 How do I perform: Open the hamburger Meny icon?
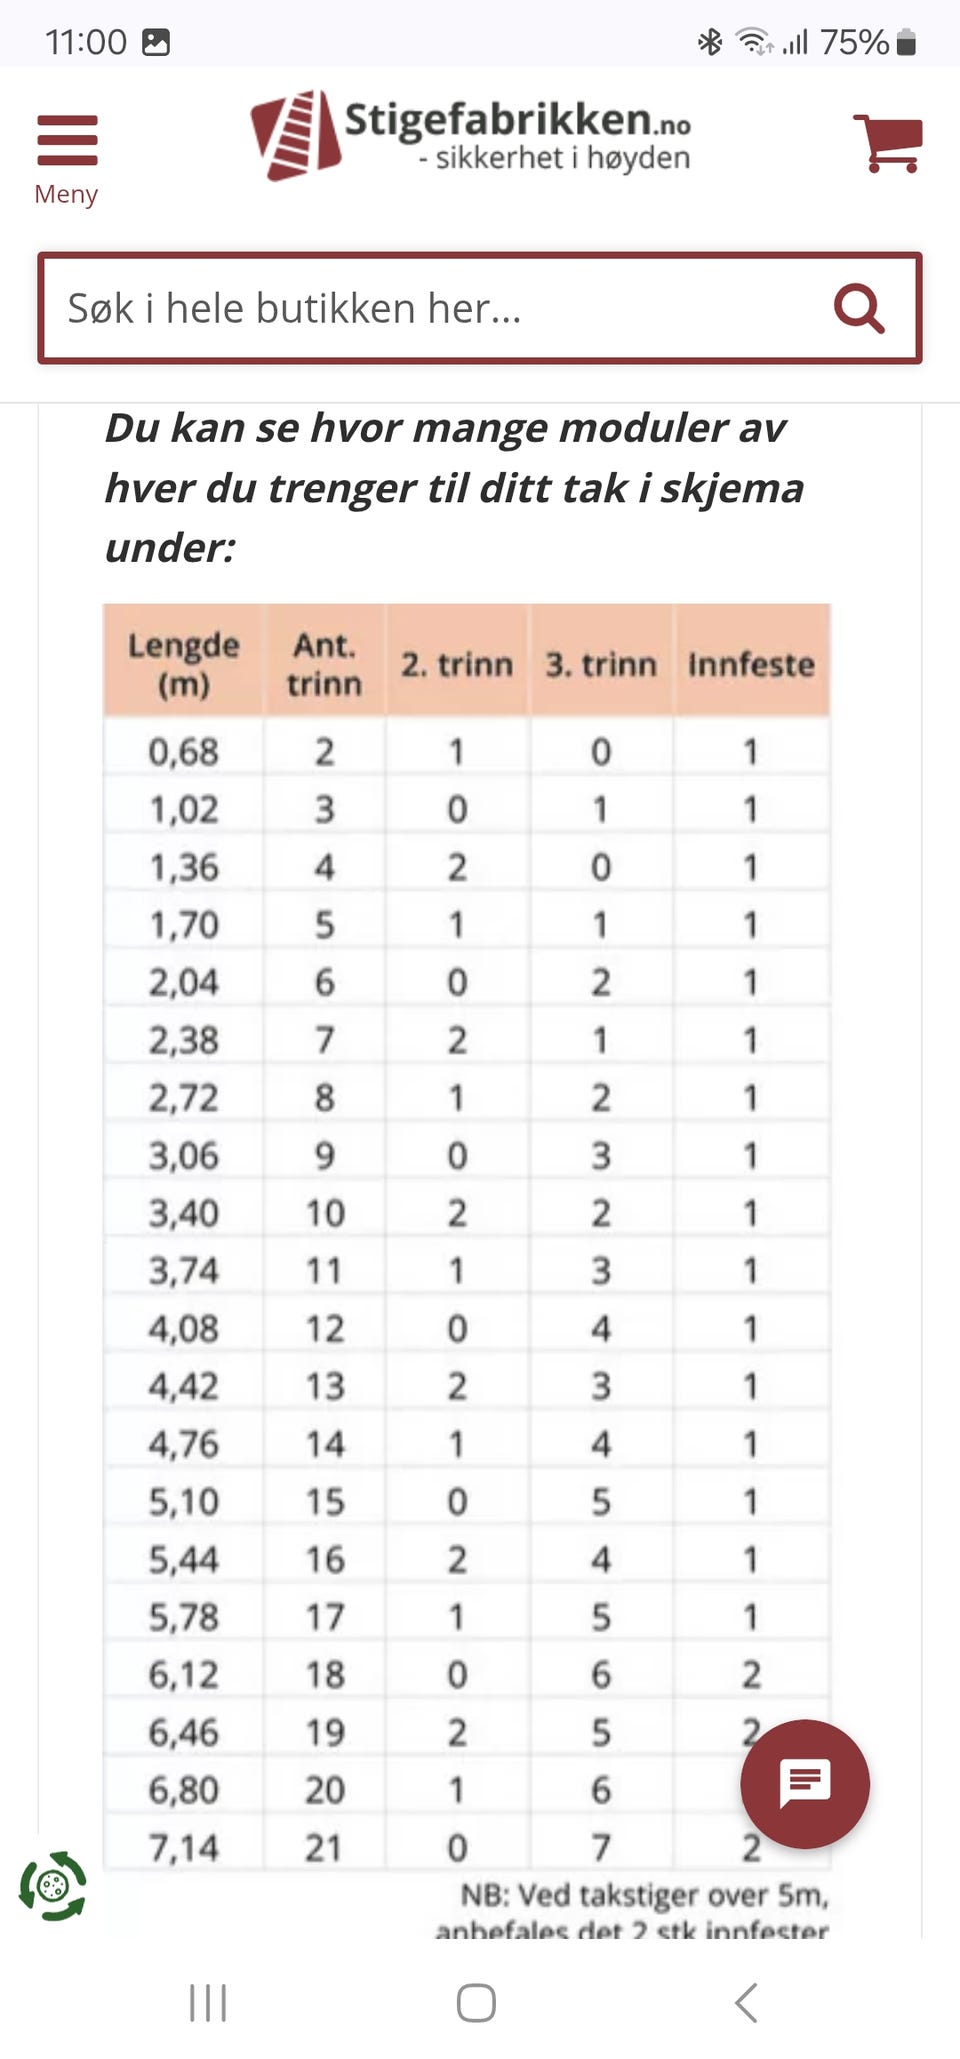click(67, 140)
